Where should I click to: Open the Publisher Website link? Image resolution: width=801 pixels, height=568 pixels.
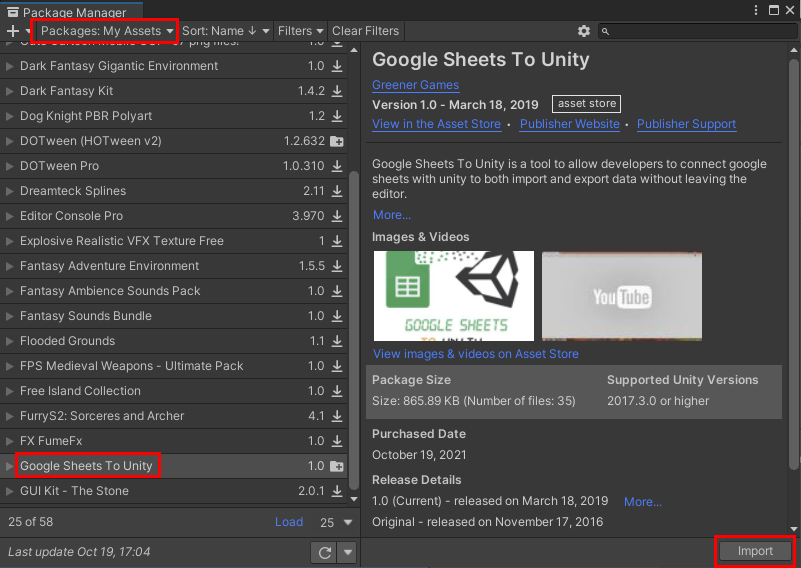point(570,124)
